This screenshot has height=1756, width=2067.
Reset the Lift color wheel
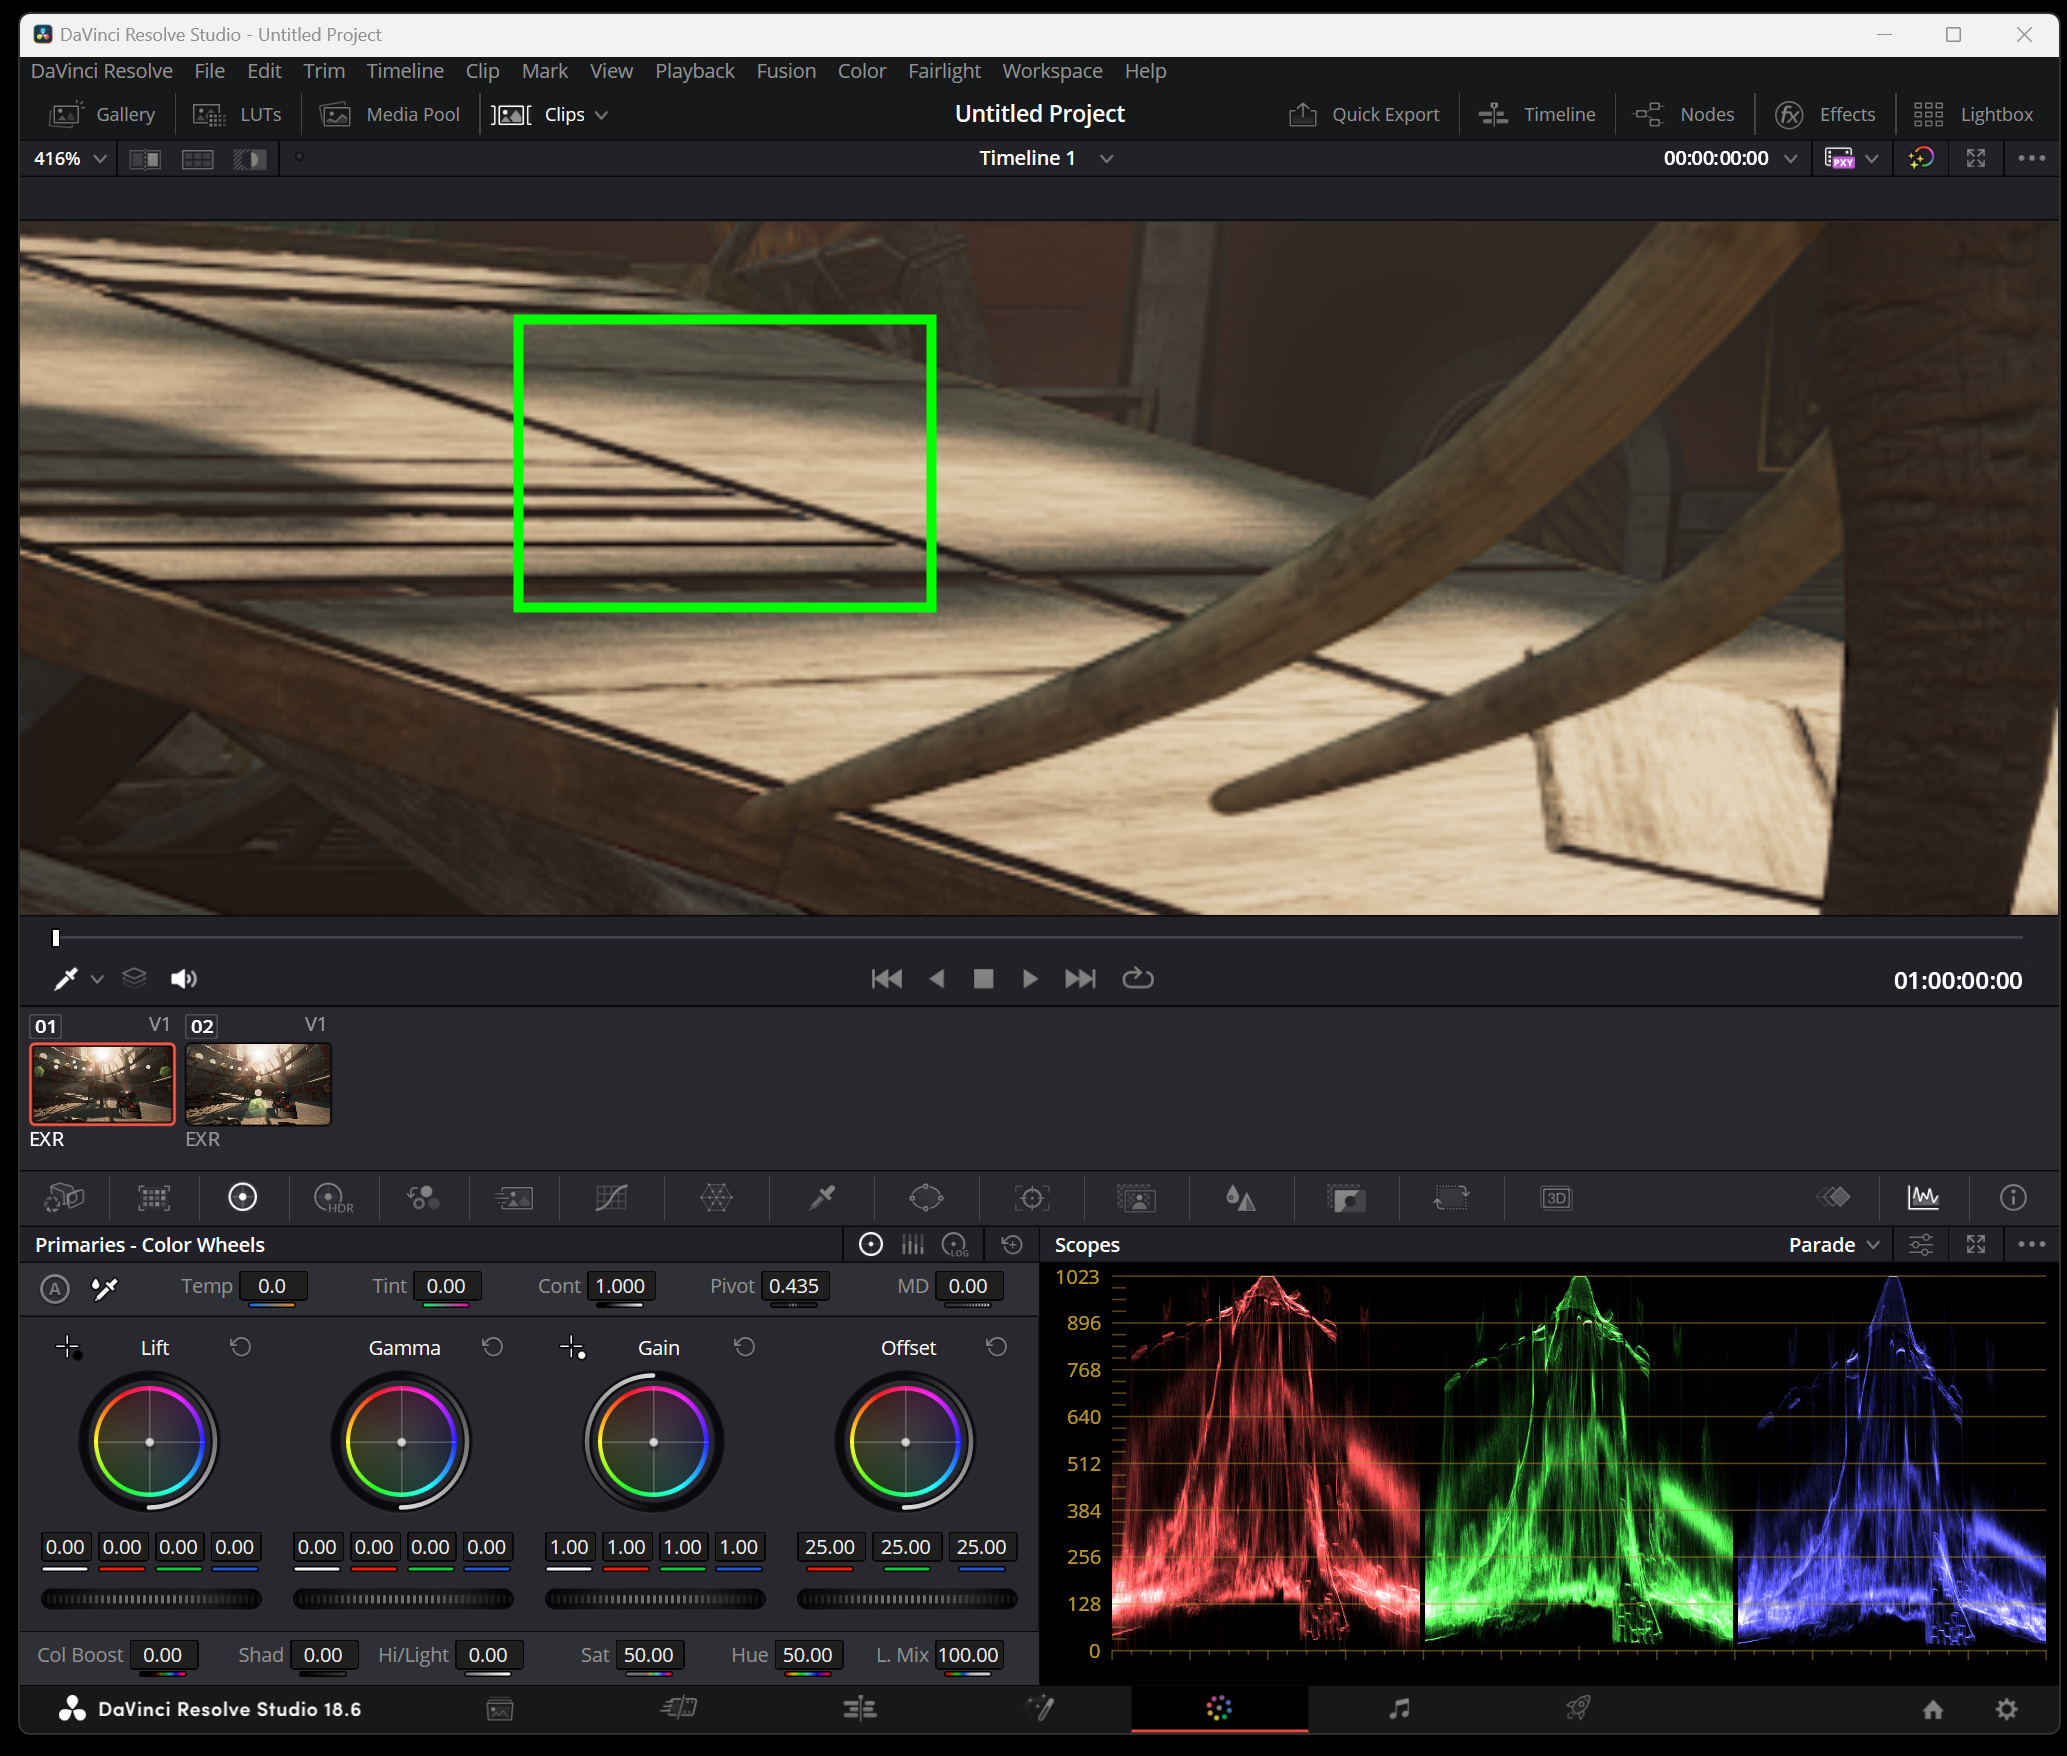tap(241, 1347)
